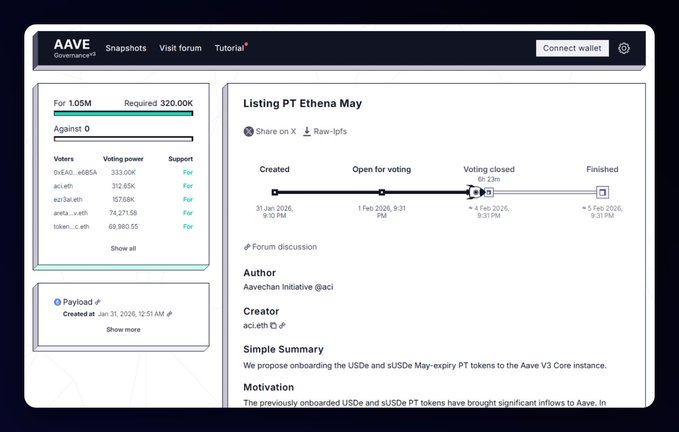The width and height of the screenshot is (679, 432).
Task: Select the Created timeline marker
Action: (x=275, y=192)
